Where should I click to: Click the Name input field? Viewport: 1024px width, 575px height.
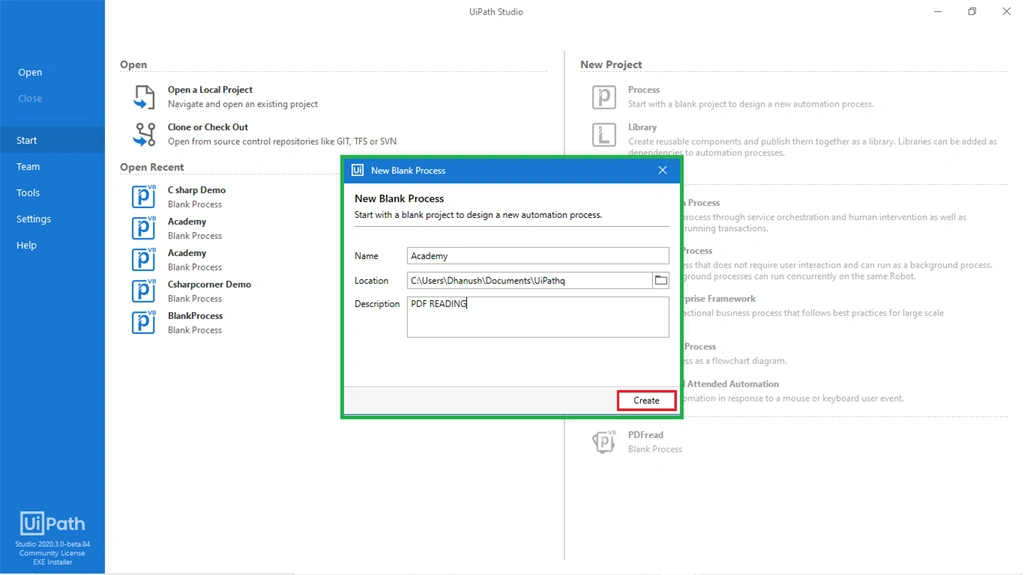537,255
